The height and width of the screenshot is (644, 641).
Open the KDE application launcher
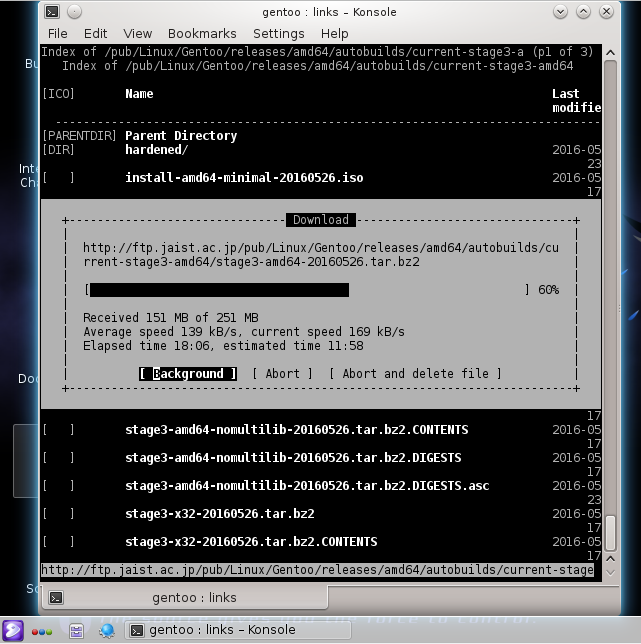(x=13, y=630)
